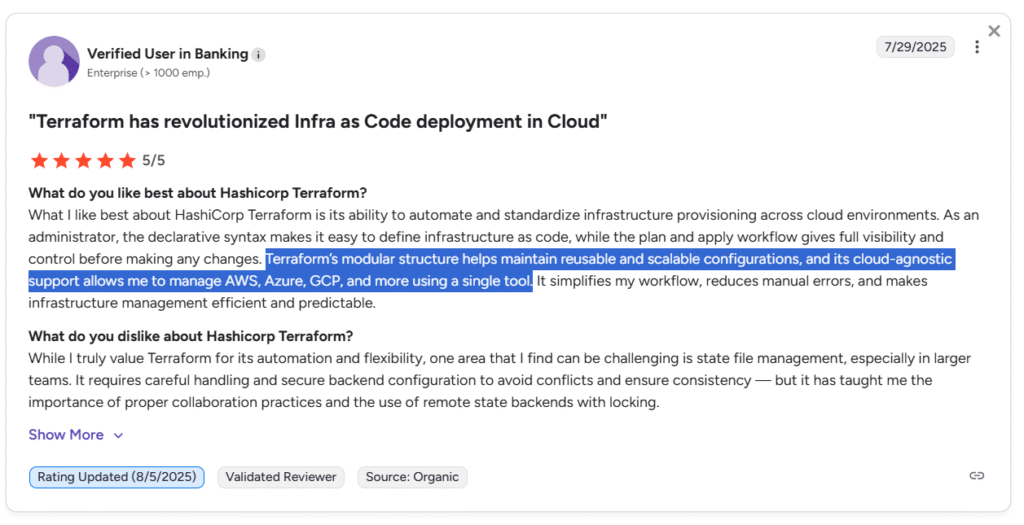Click the Validated Reviewer badge
1024x525 pixels.
[x=281, y=477]
